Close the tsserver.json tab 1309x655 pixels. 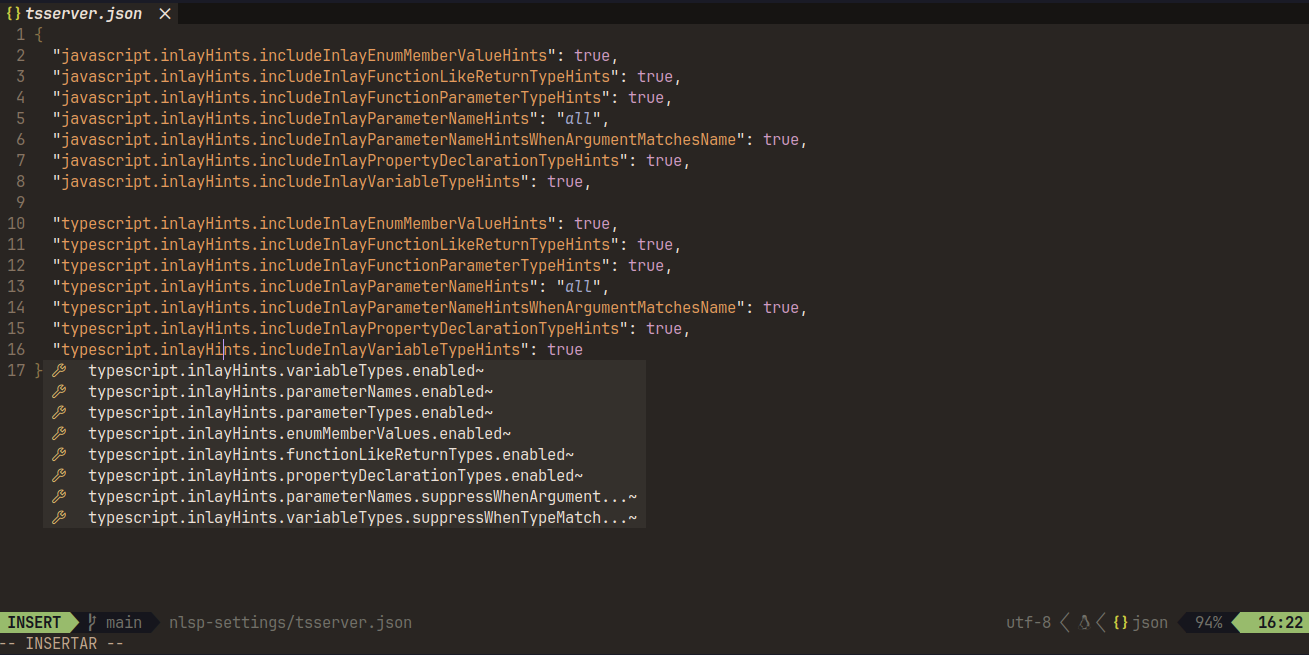click(165, 14)
